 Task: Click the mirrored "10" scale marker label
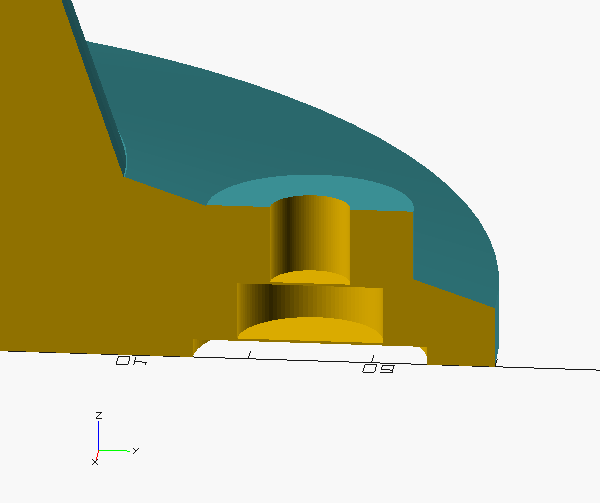pyautogui.click(x=131, y=360)
